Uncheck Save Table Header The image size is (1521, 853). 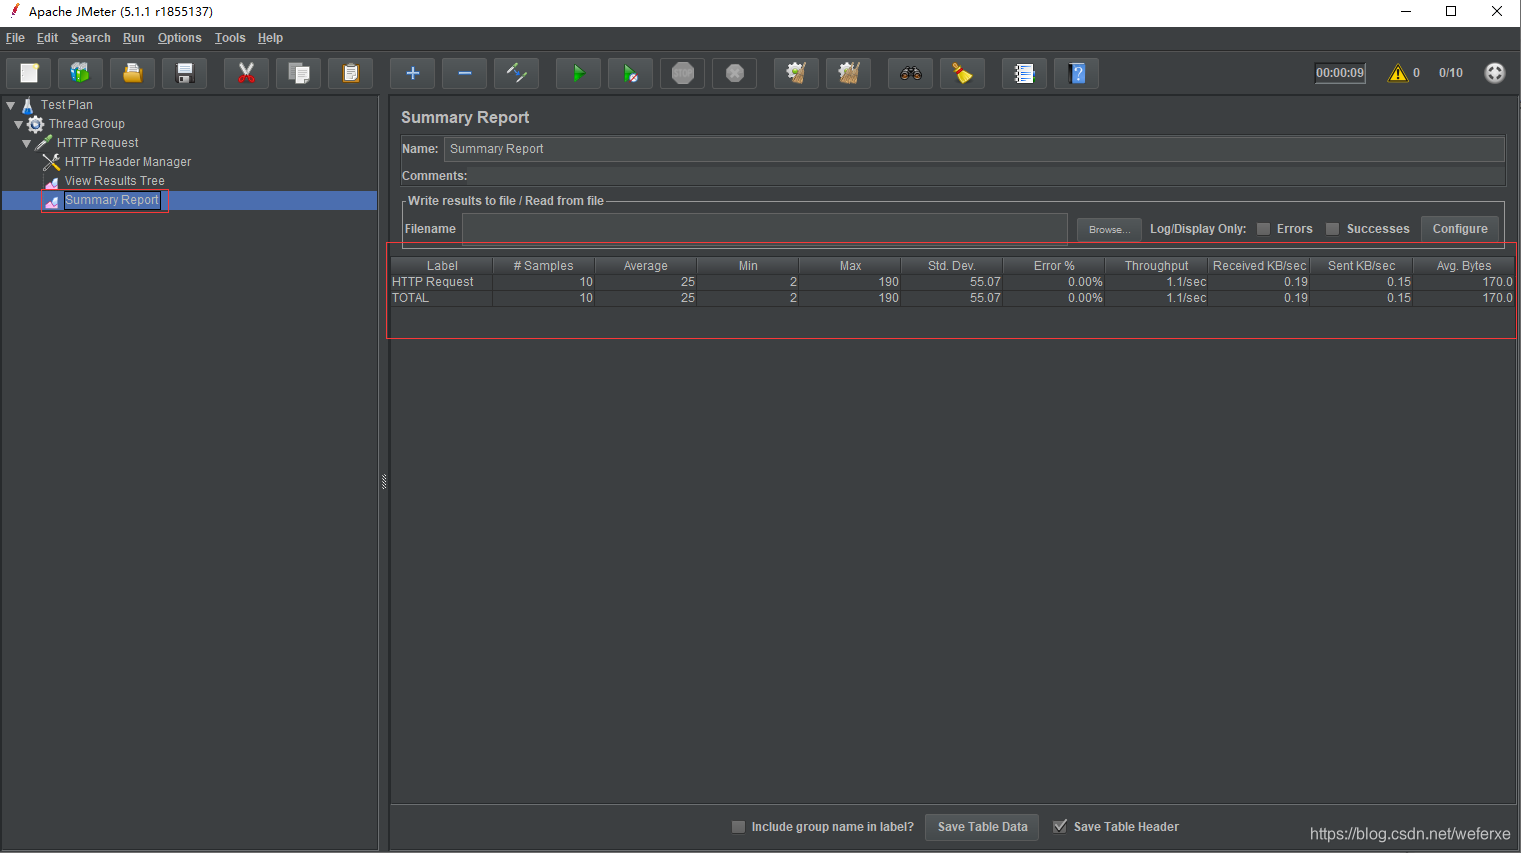tap(1060, 826)
